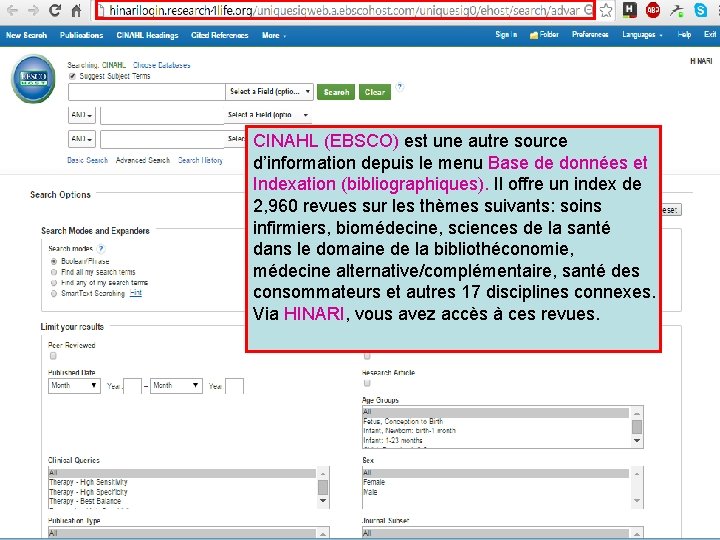Viewport: 720px width, 540px height.
Task: Toggle Peer Reviewed checkbox
Action: click(x=53, y=356)
